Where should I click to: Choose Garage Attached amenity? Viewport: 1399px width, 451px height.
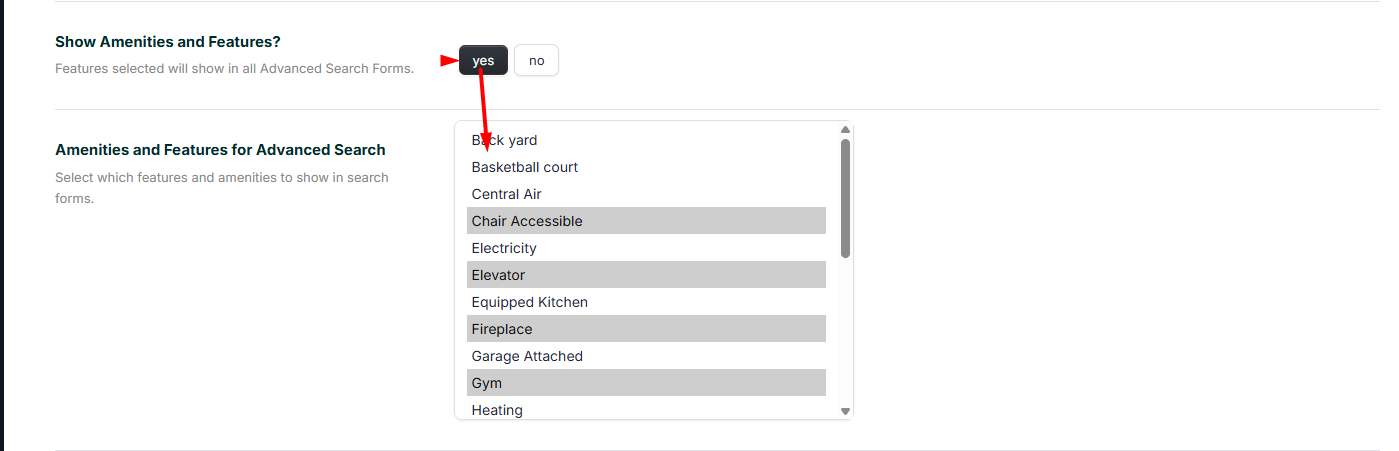click(x=527, y=356)
